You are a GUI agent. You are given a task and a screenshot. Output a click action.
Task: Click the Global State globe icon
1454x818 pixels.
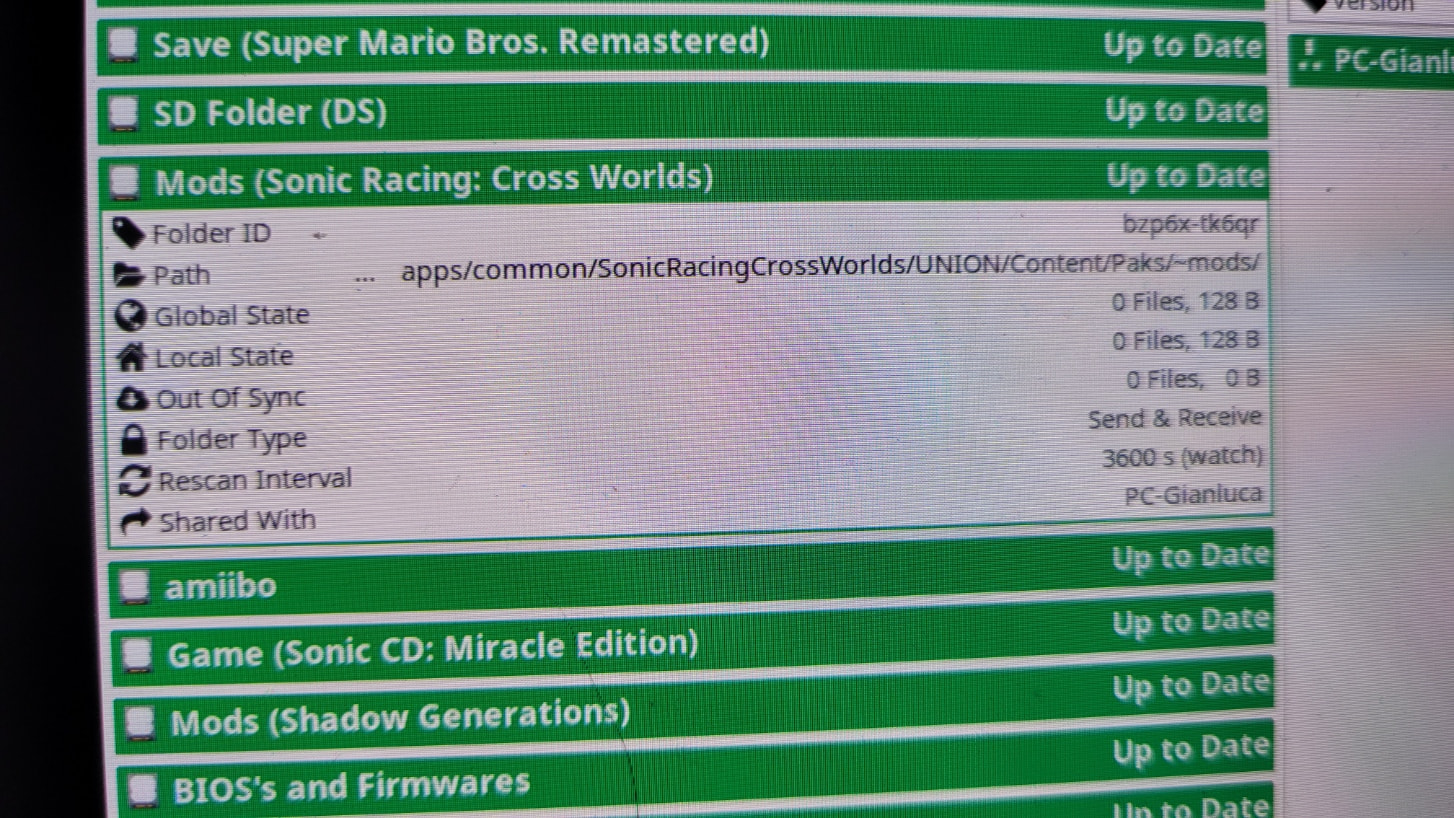point(130,316)
